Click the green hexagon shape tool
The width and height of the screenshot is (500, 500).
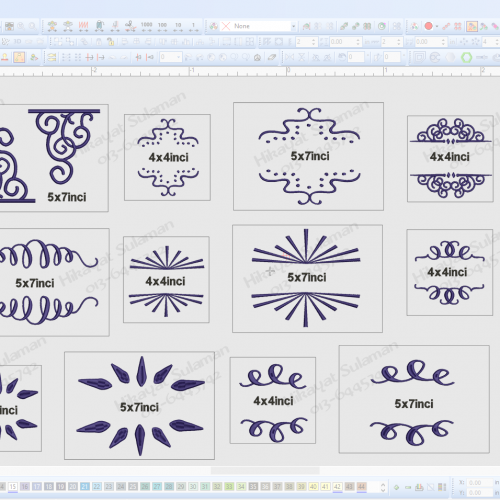pyautogui.click(x=467, y=57)
